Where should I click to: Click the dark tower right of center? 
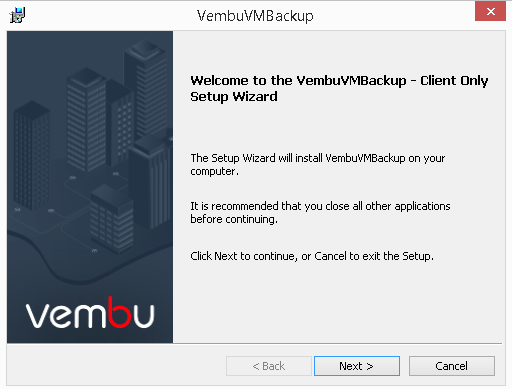pos(150,182)
